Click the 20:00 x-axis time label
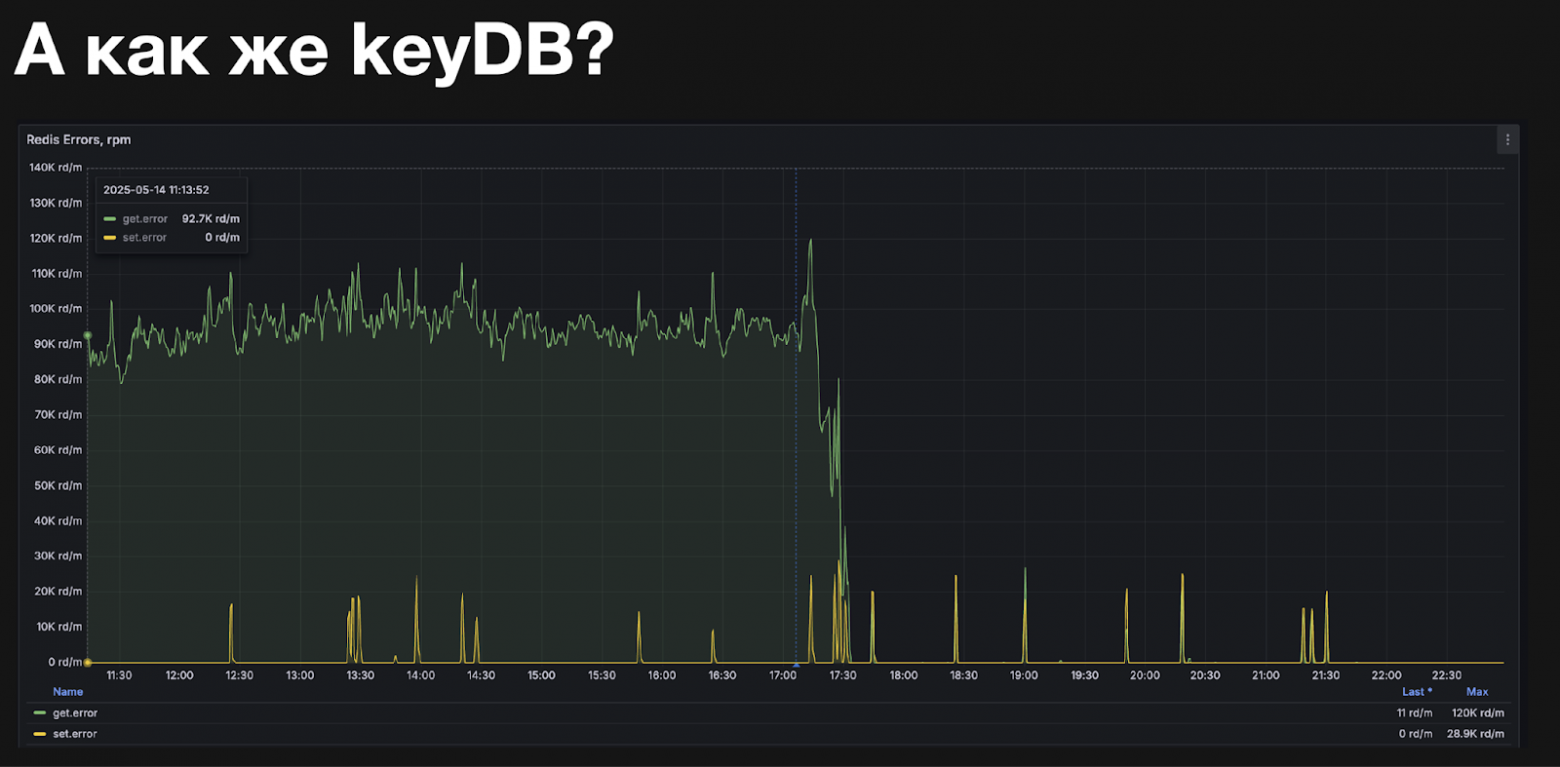 pos(1145,675)
